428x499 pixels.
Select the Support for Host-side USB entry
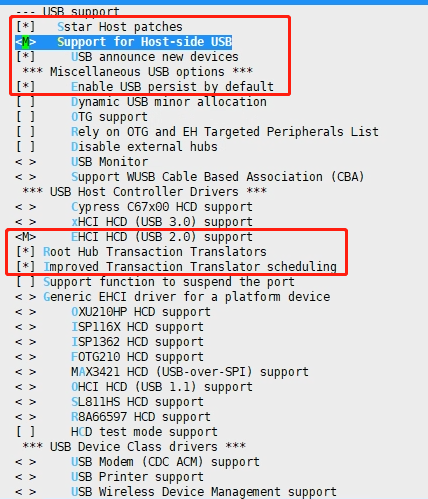[x=124, y=42]
